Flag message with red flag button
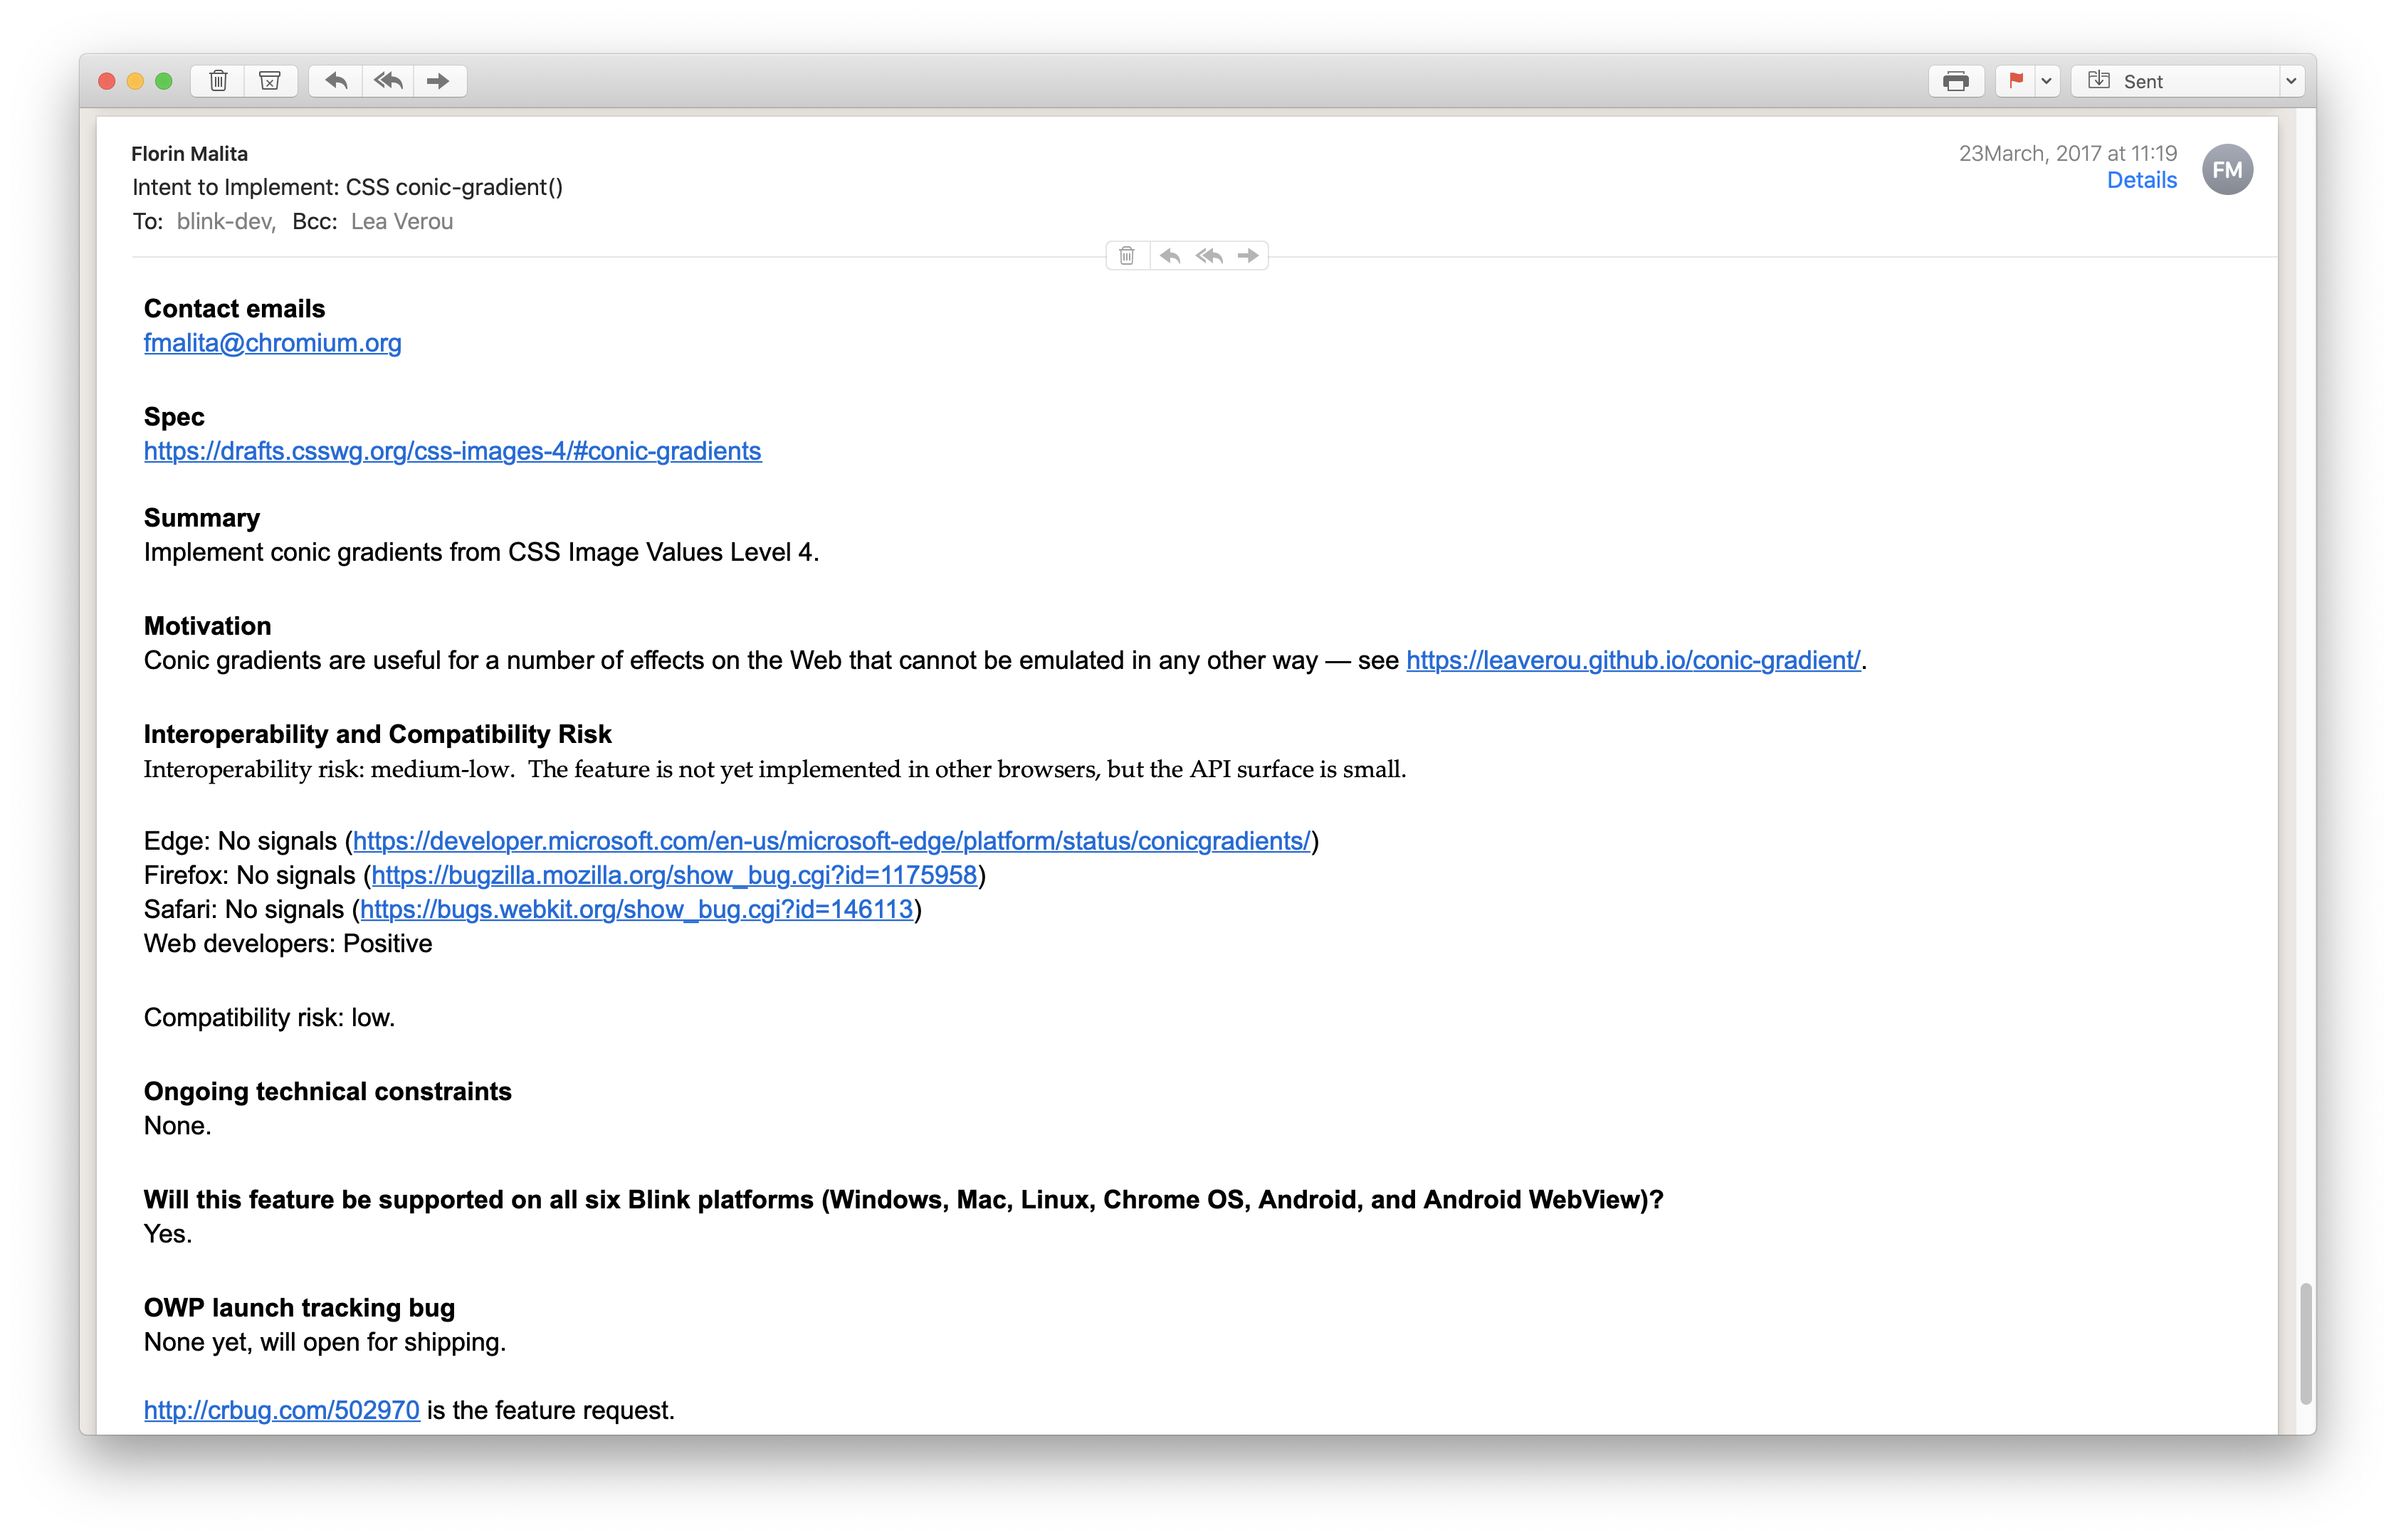The image size is (2396, 1540). [2016, 81]
